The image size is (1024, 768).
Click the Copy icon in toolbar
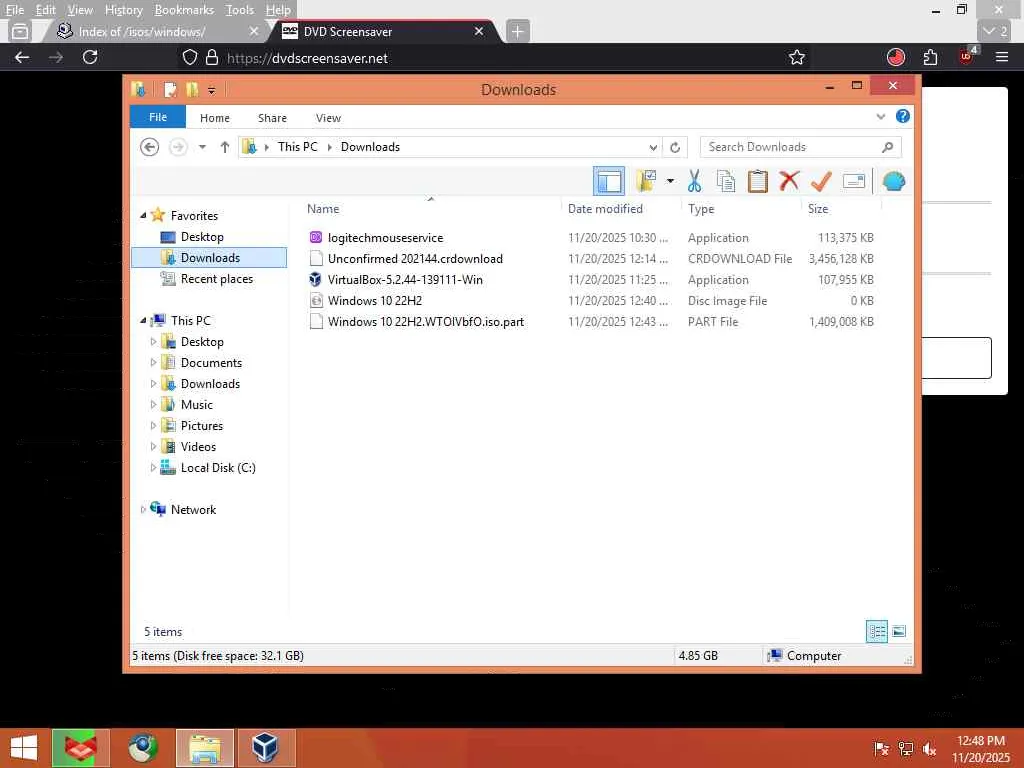point(726,181)
